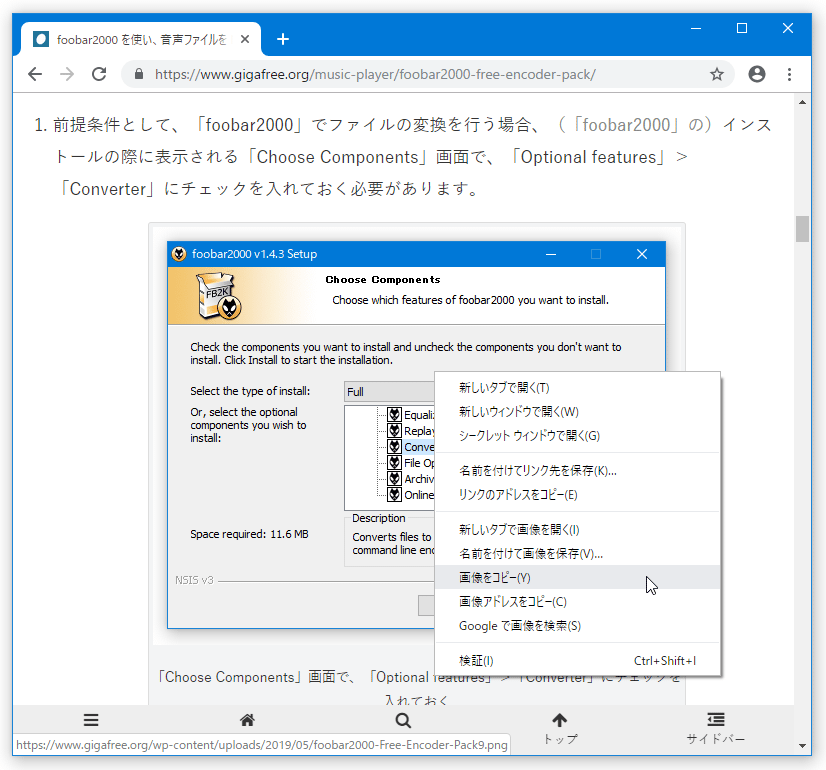
Task: Select リンクのアドレスをコピー(E)
Action: click(x=577, y=495)
